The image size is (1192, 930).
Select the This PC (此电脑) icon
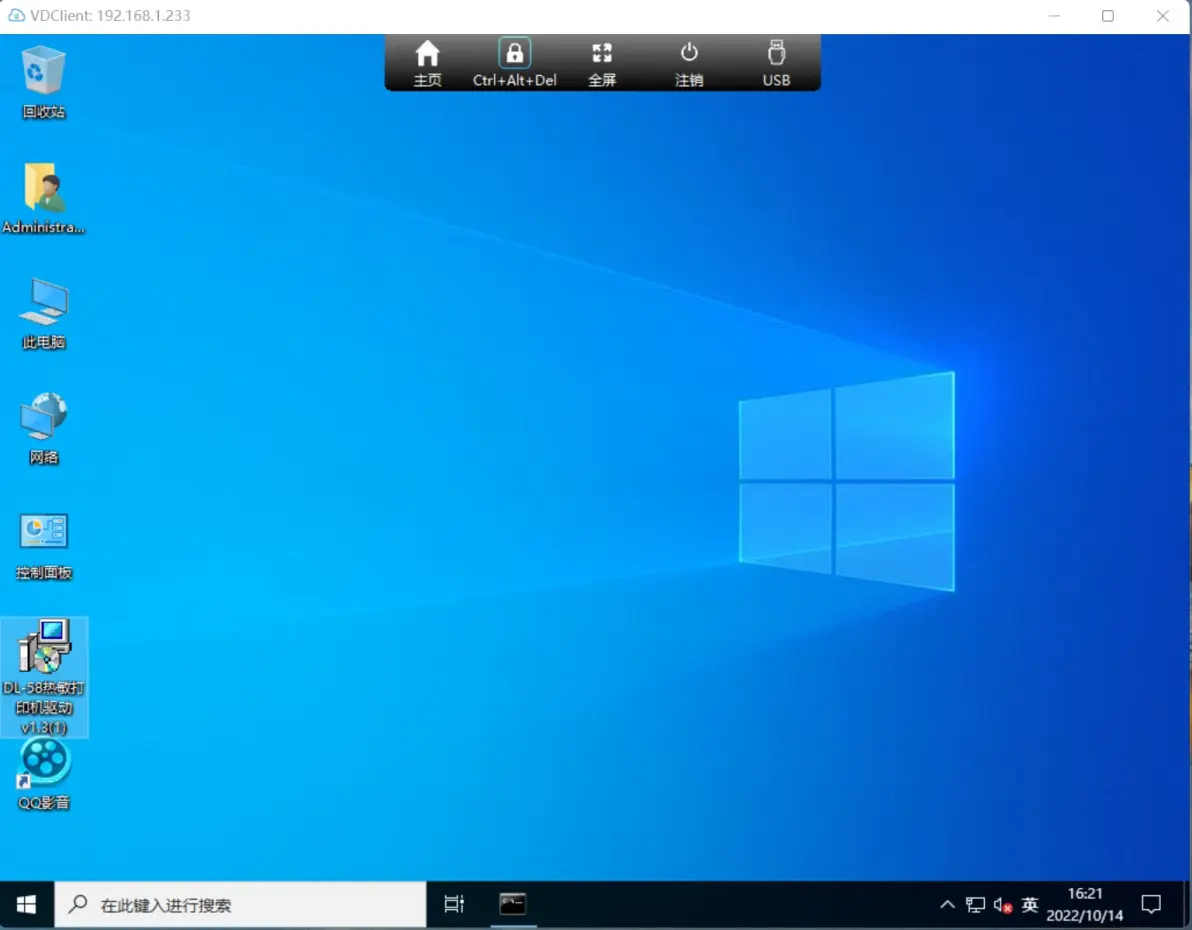(44, 312)
